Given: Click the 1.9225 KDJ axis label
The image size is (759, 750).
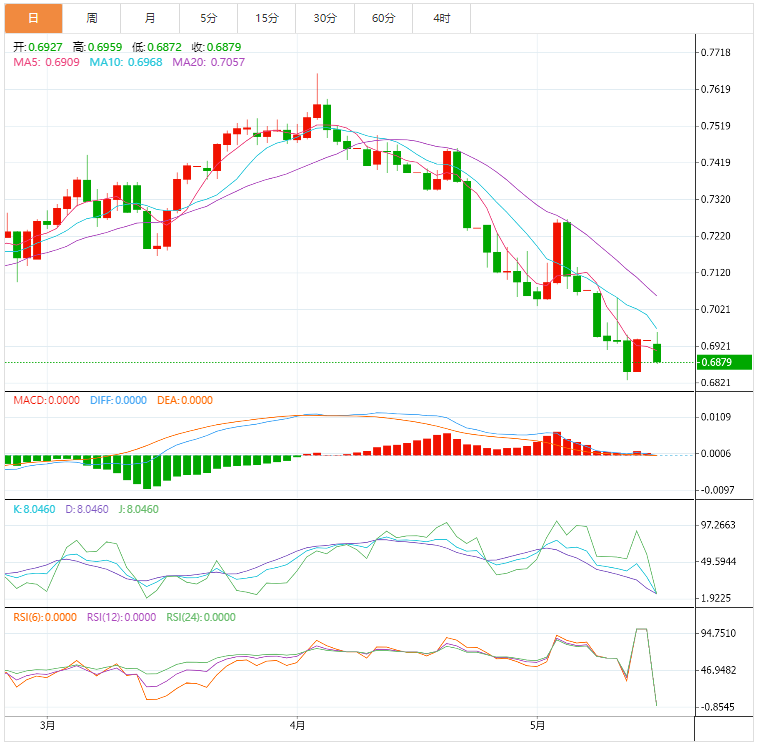Looking at the screenshot, I should (x=715, y=598).
